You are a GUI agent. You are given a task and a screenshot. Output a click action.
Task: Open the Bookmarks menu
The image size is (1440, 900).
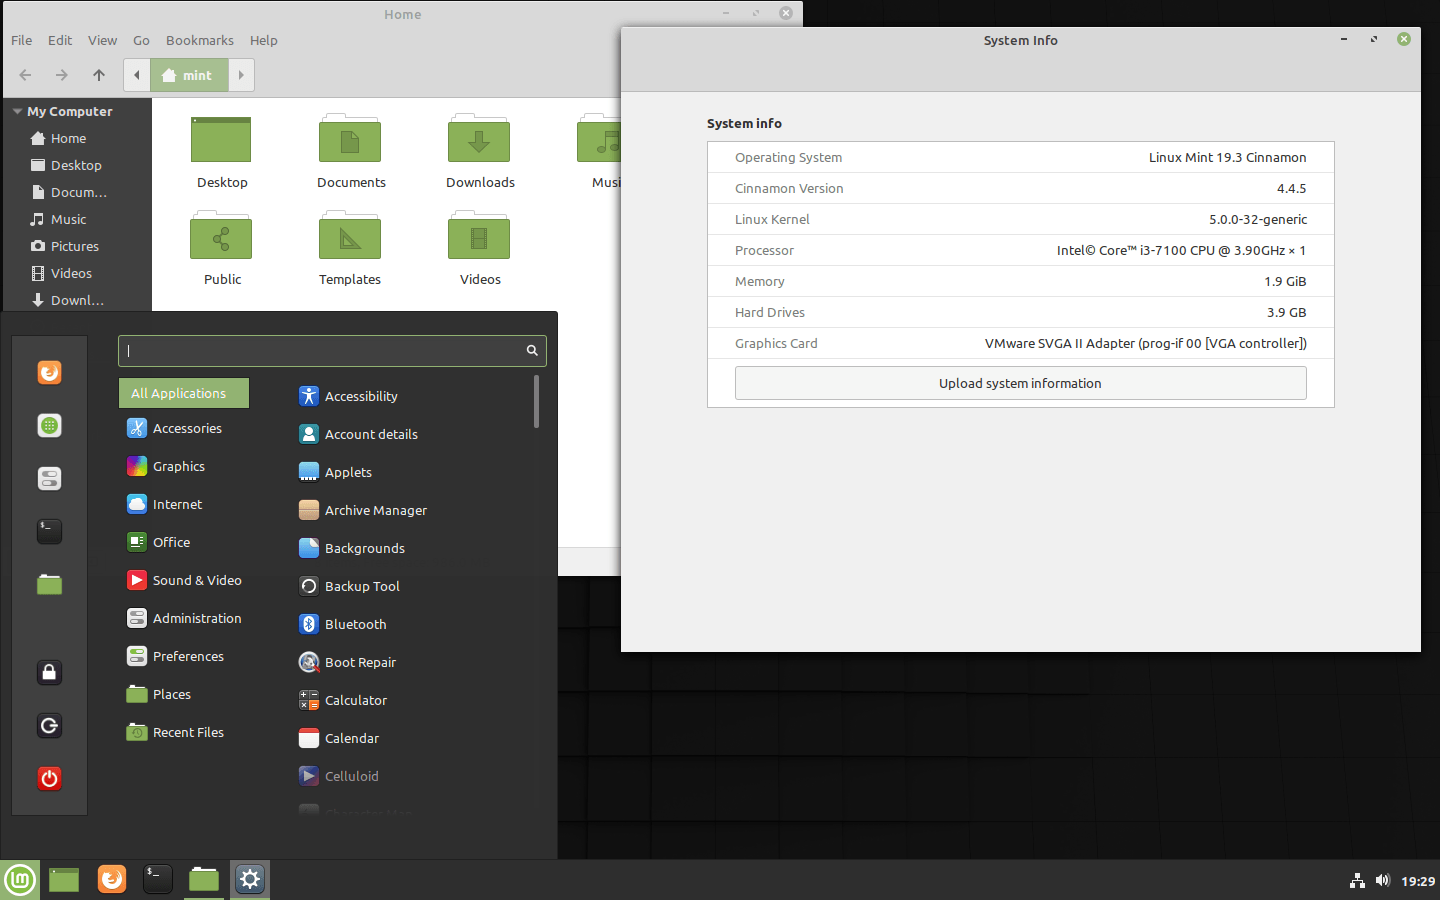coord(200,40)
